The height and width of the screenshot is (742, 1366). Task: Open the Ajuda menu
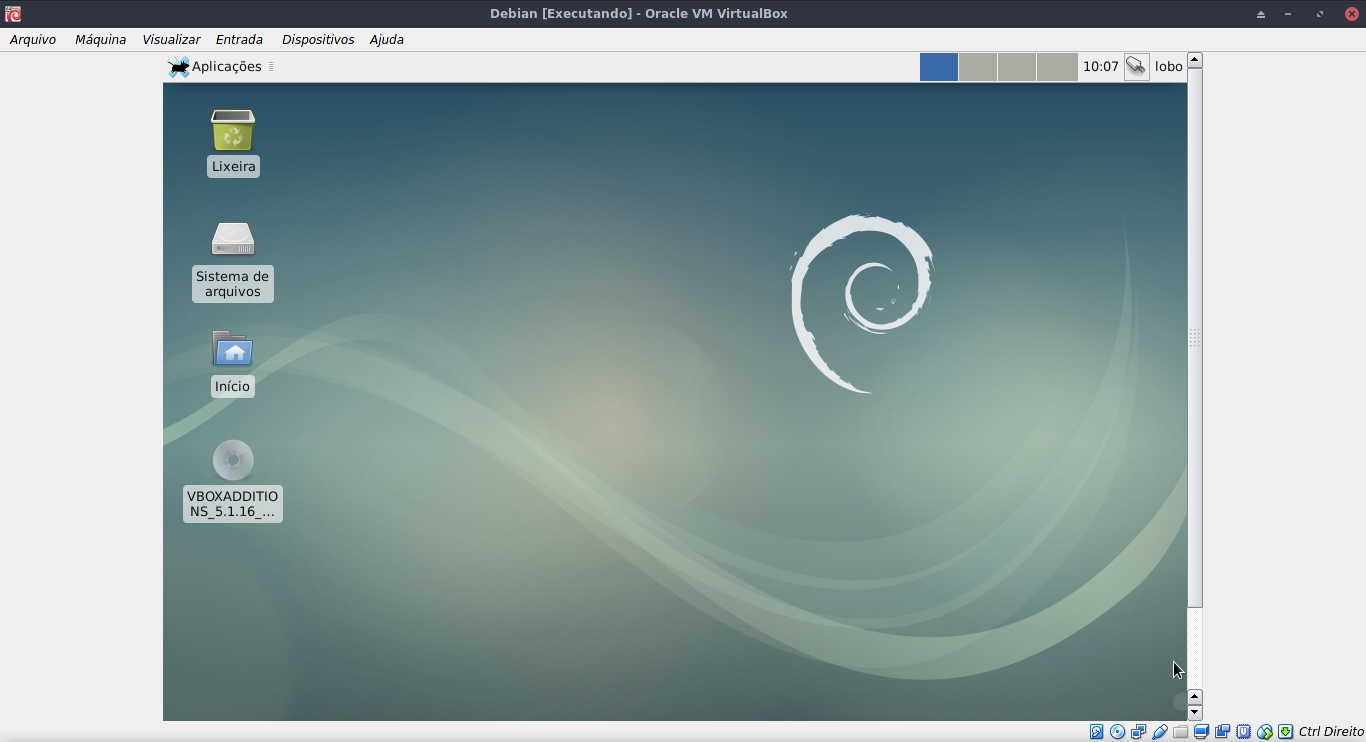click(387, 40)
